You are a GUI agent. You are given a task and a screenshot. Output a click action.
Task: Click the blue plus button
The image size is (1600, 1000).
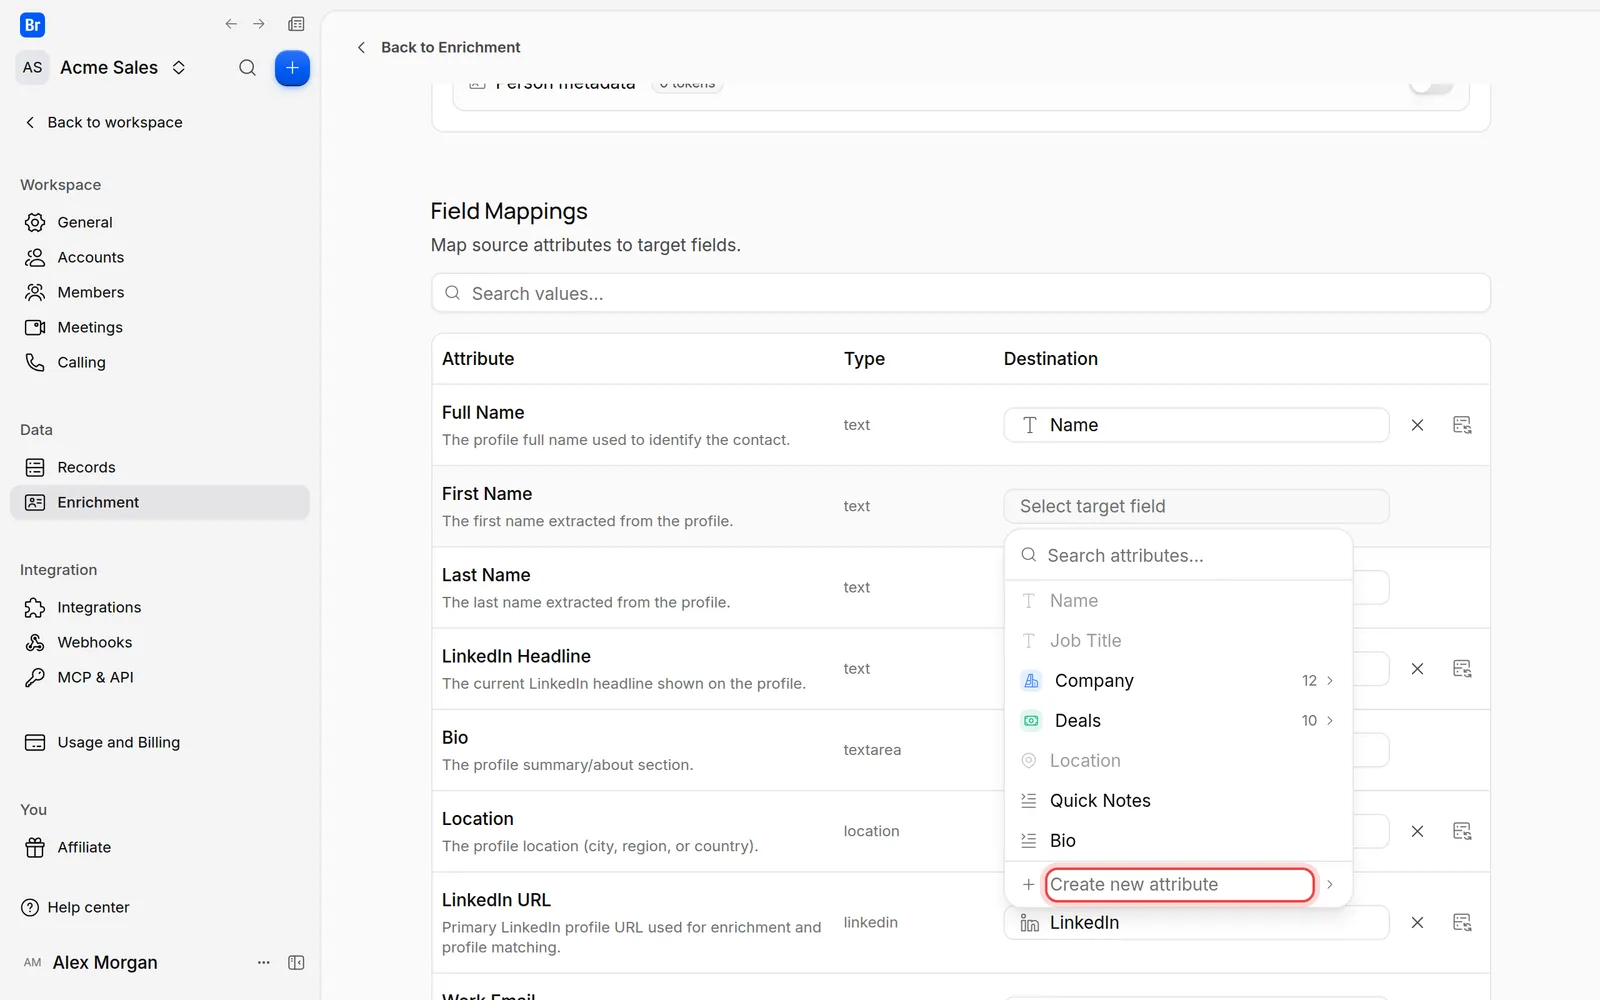tap(292, 68)
